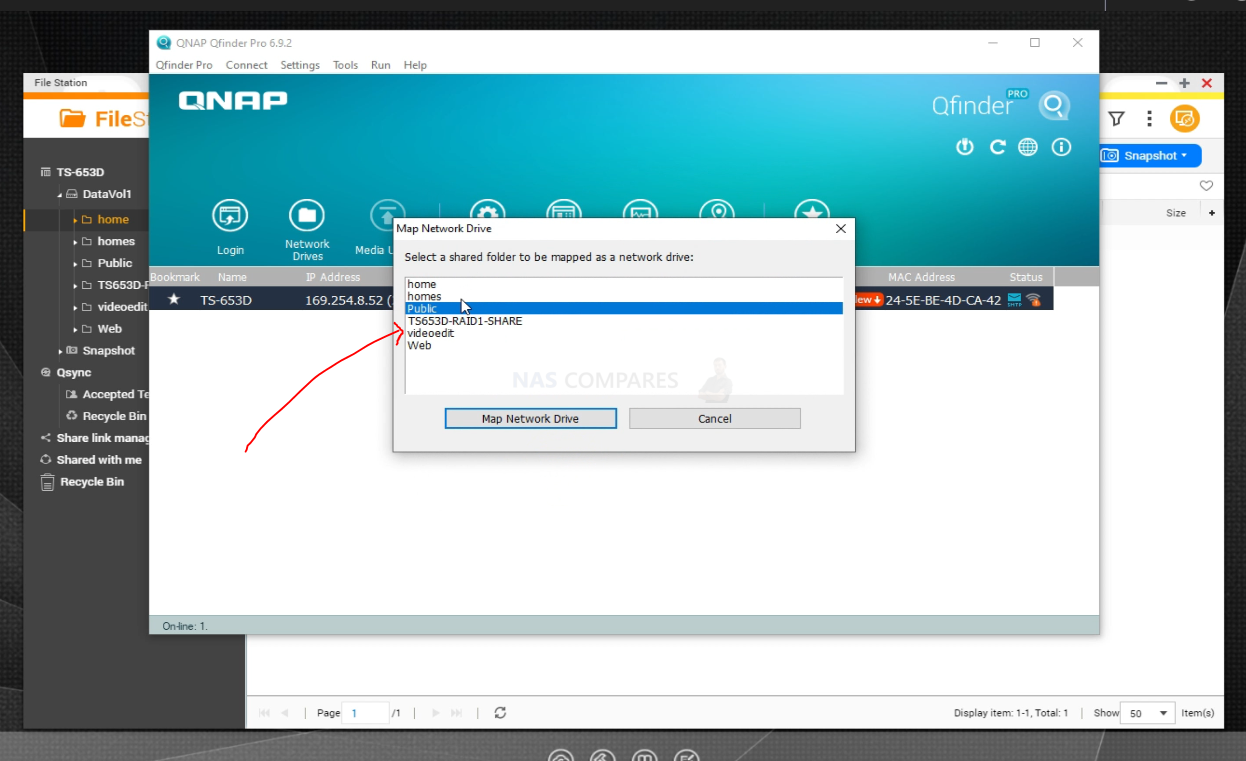Cancel the Map Network Drive dialog

tap(715, 418)
